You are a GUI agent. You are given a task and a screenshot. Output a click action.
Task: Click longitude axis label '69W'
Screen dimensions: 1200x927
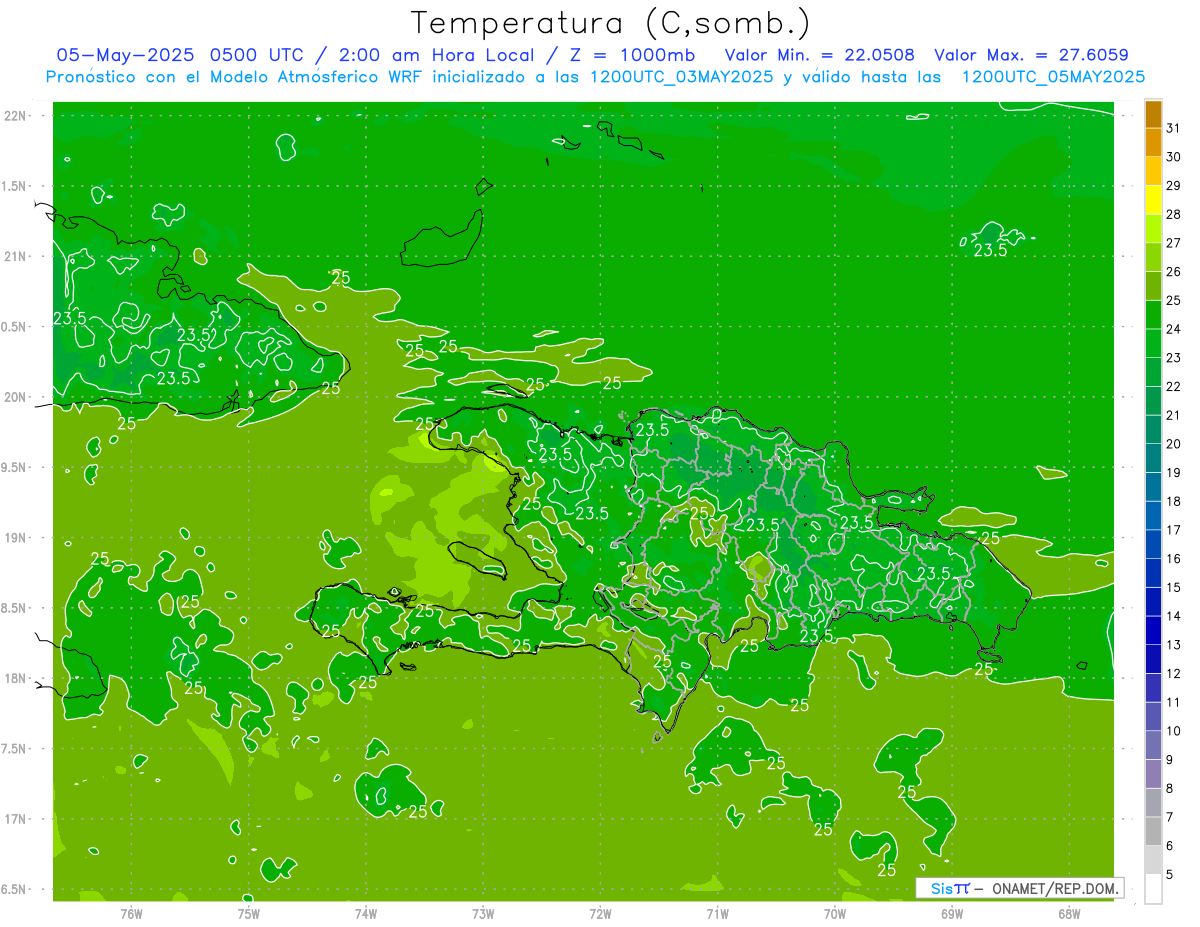click(x=952, y=914)
